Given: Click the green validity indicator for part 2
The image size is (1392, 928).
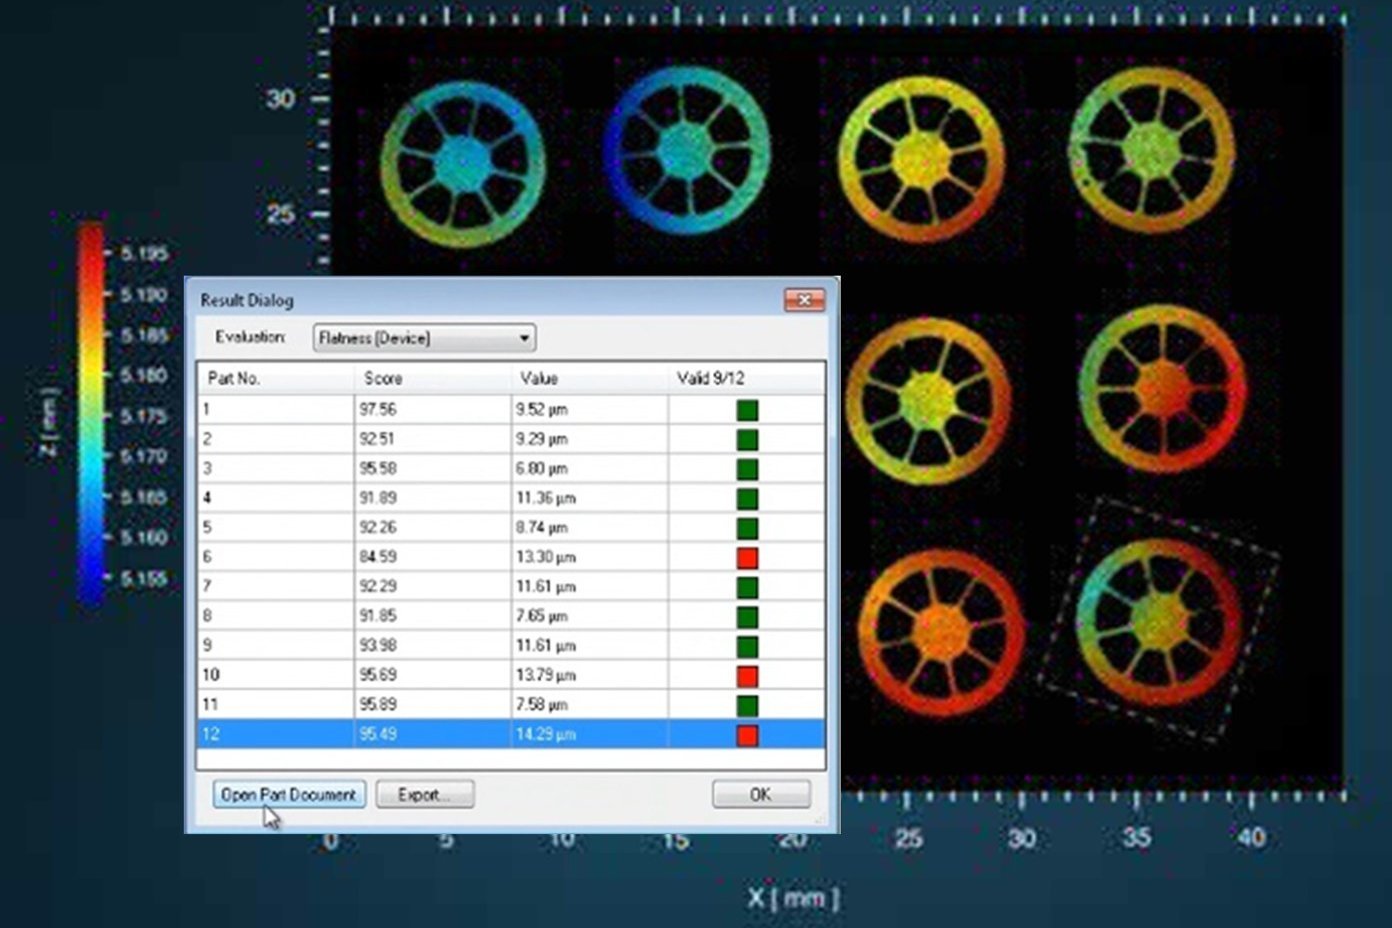Looking at the screenshot, I should [x=748, y=438].
